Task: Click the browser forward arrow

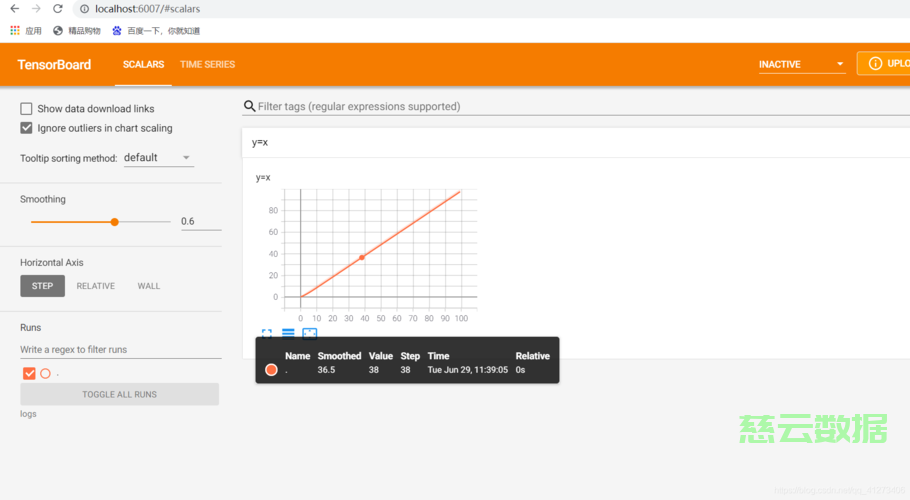Action: 36,9
